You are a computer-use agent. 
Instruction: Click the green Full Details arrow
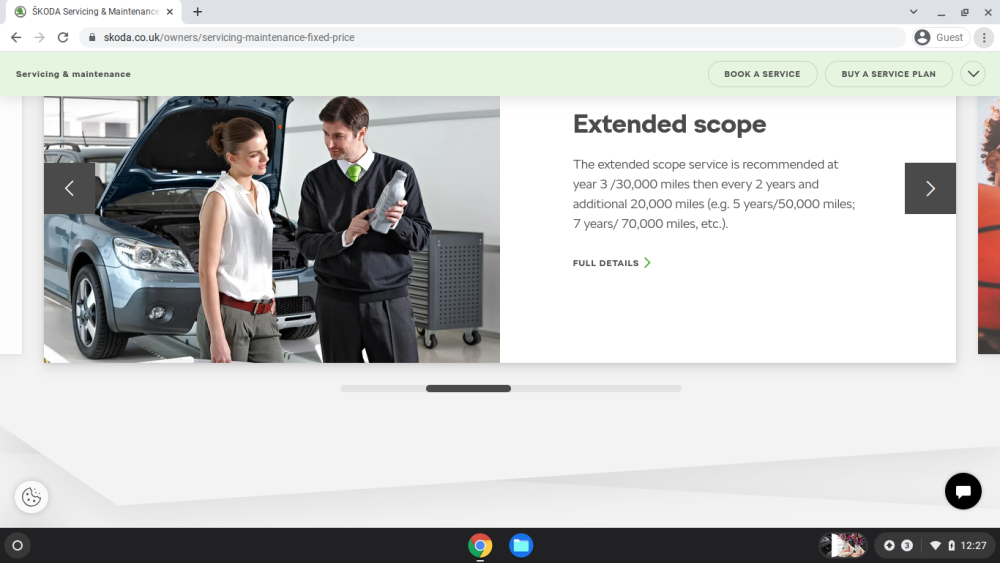pos(647,263)
